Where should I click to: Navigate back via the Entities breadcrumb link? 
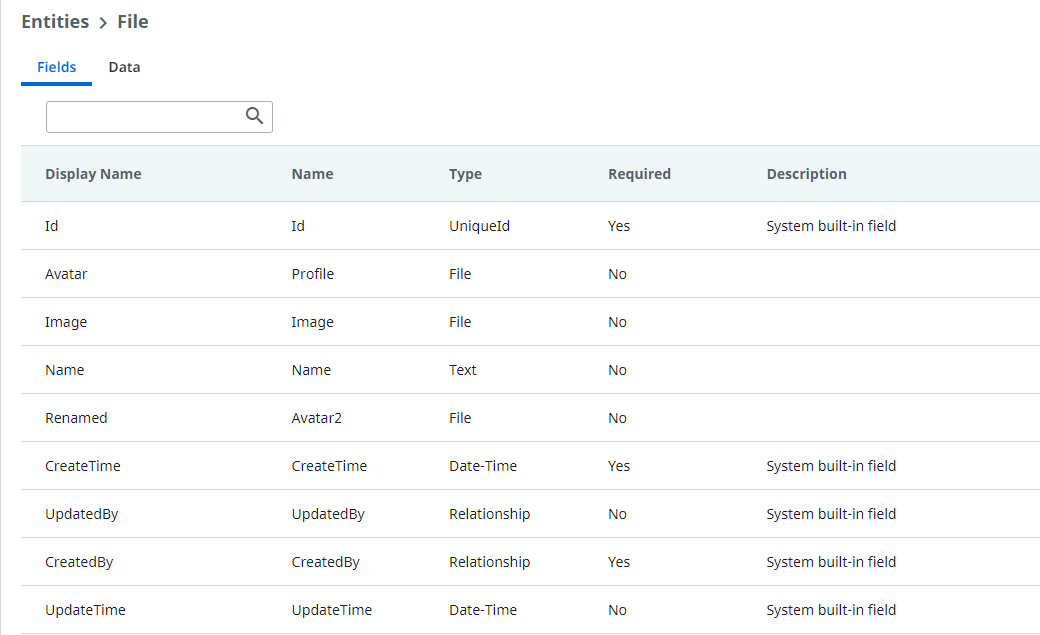tap(55, 21)
